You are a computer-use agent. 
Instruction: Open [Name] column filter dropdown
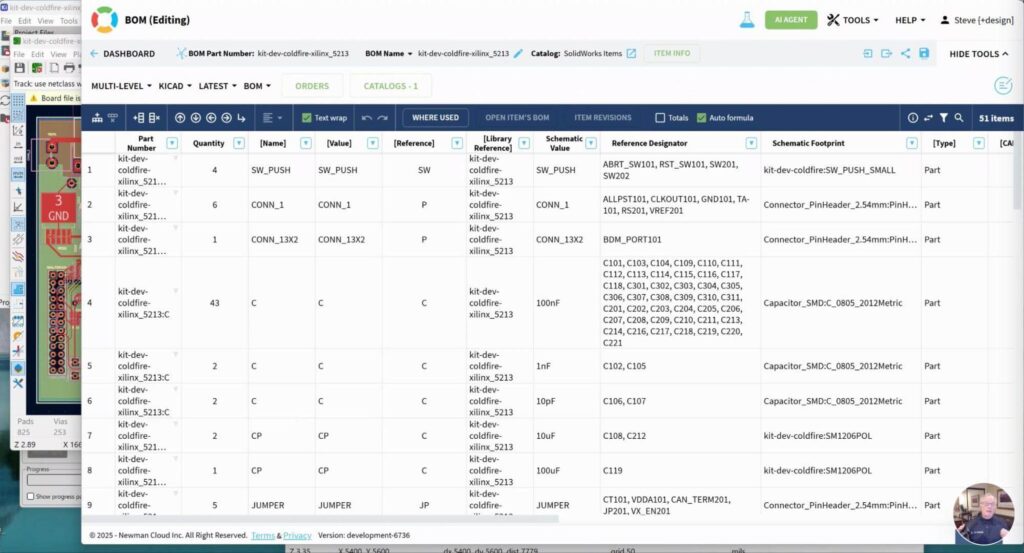(x=305, y=143)
